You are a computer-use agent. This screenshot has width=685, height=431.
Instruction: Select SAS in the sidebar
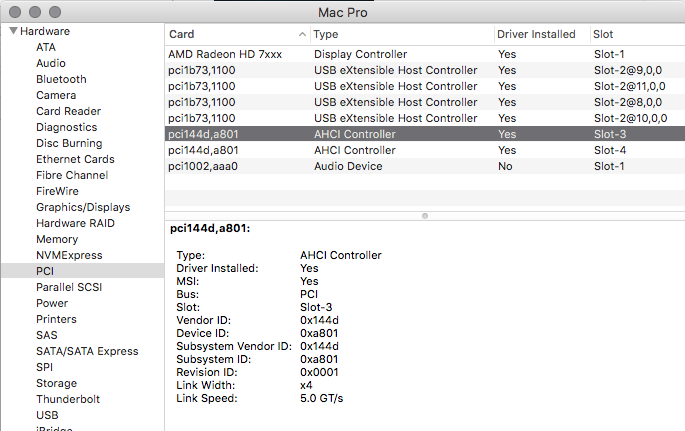(x=47, y=335)
